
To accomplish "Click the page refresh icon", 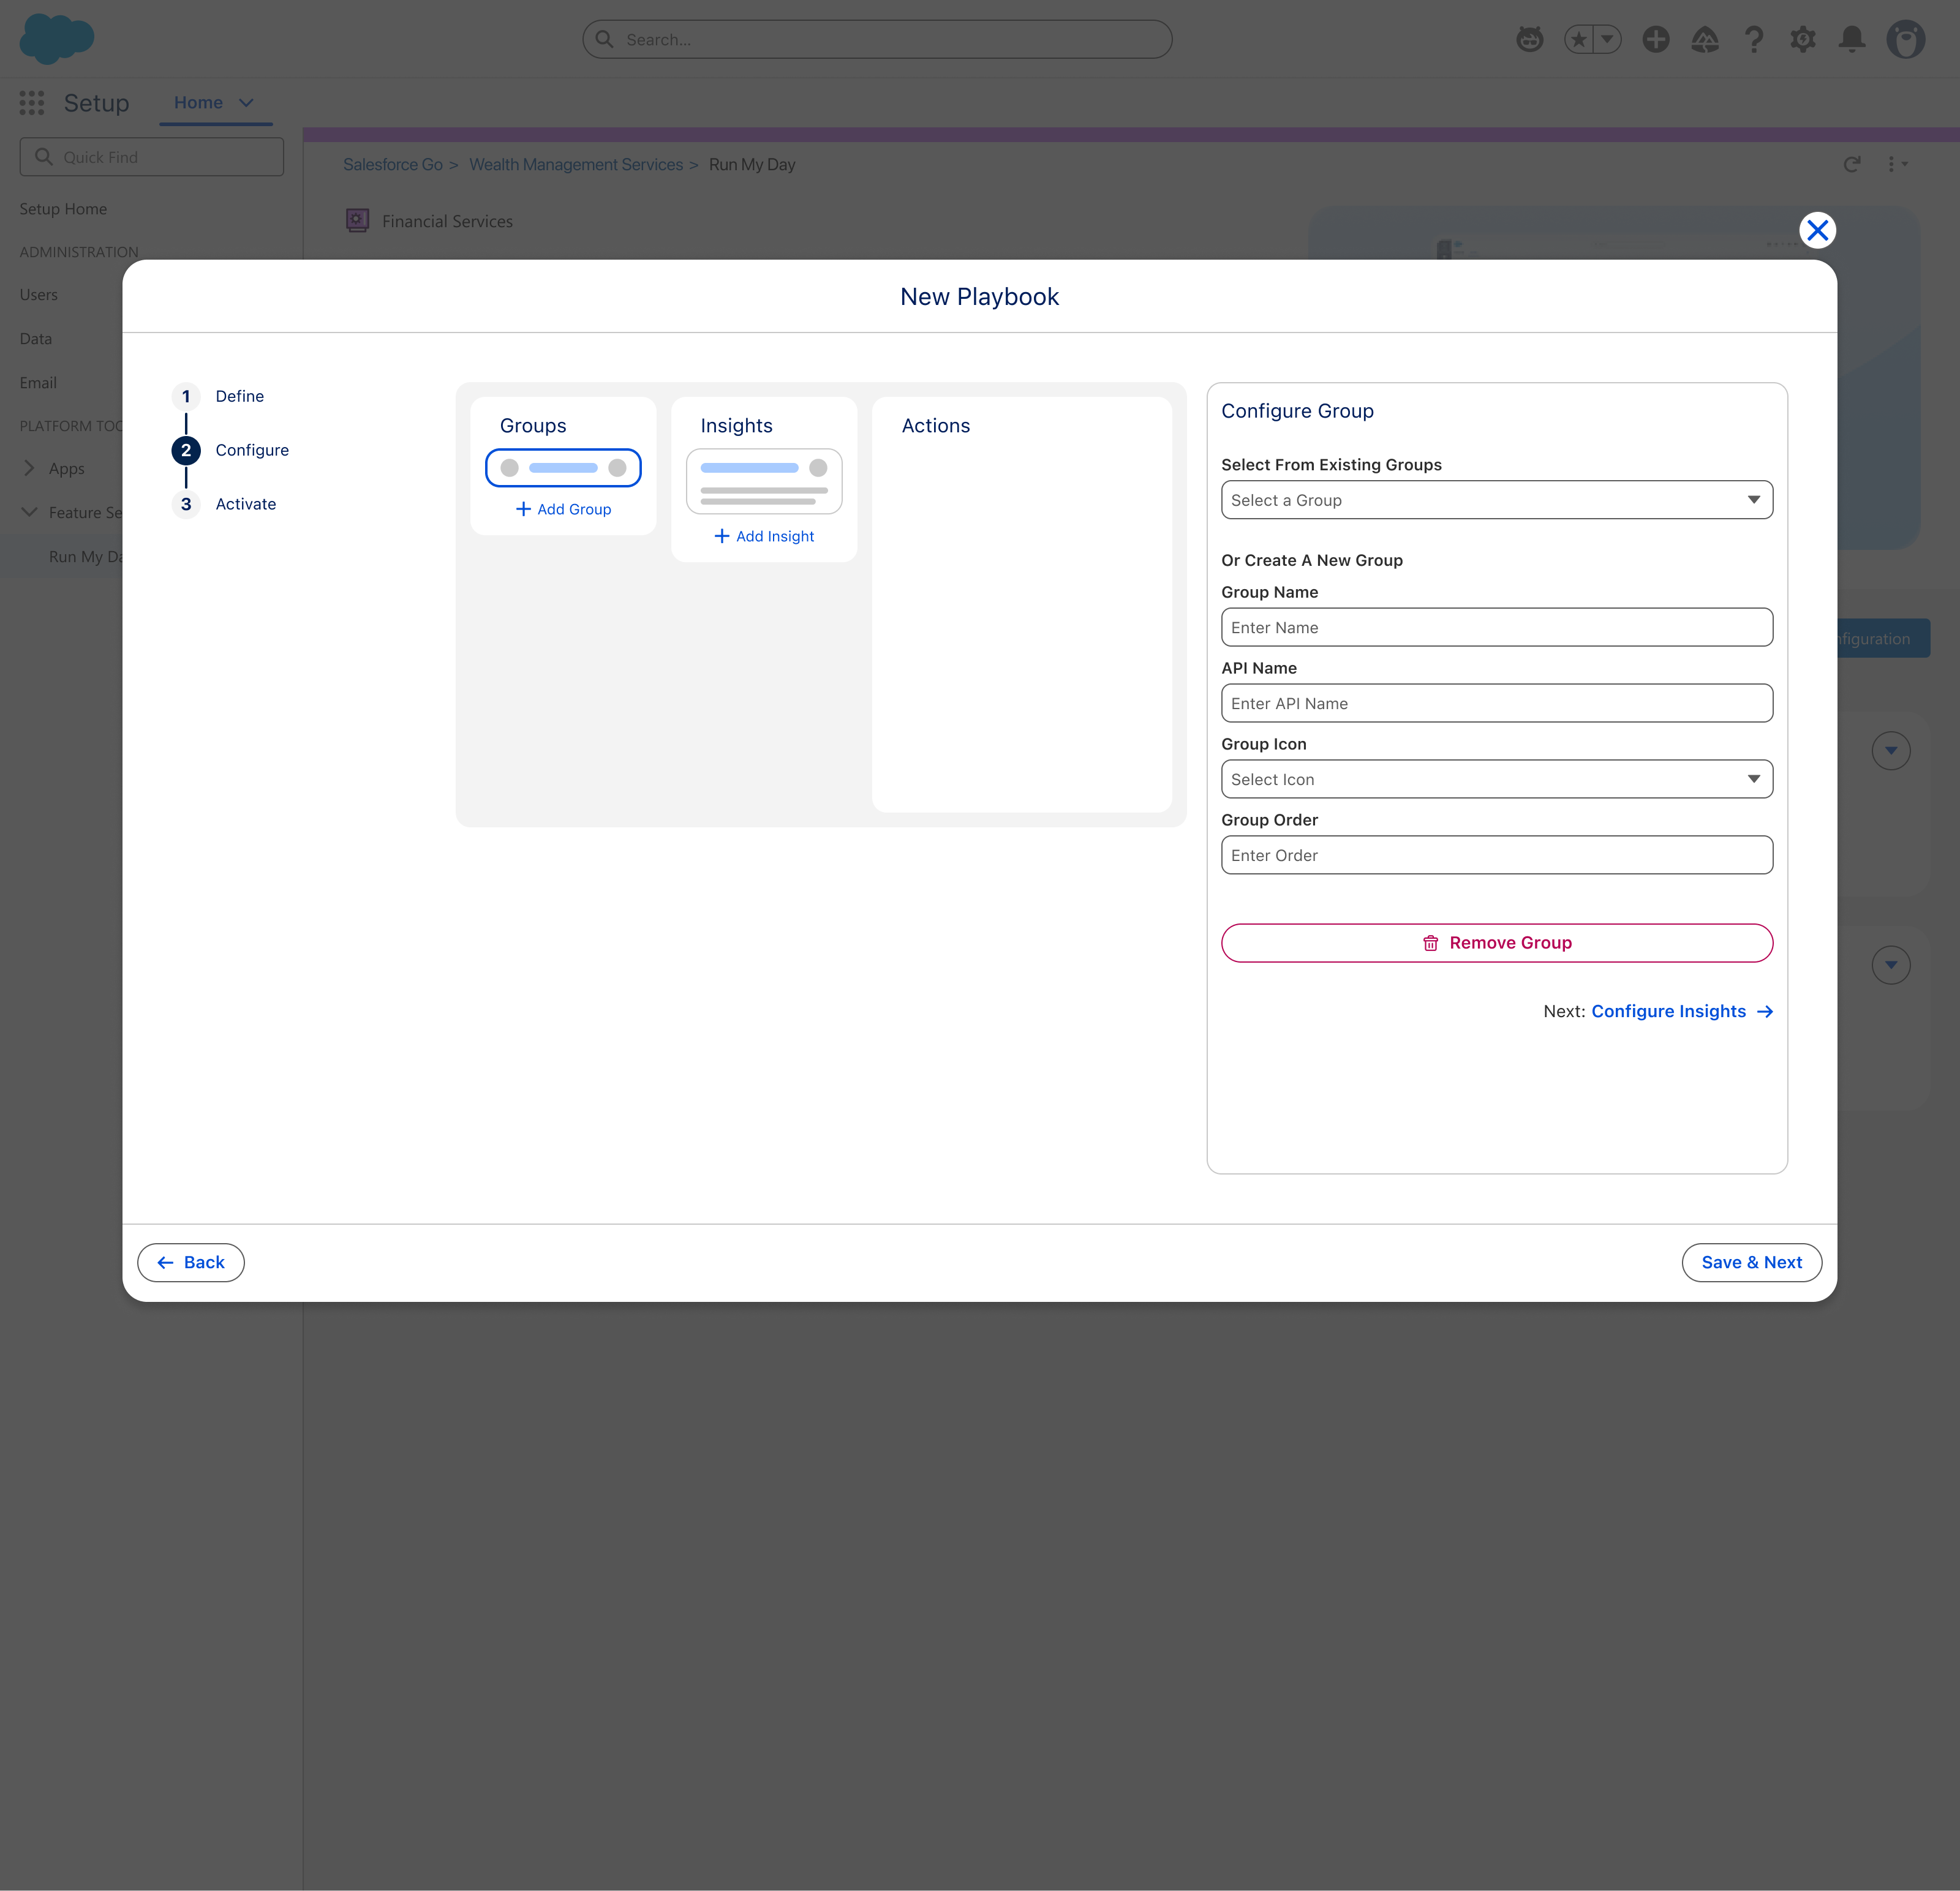I will pyautogui.click(x=1852, y=164).
